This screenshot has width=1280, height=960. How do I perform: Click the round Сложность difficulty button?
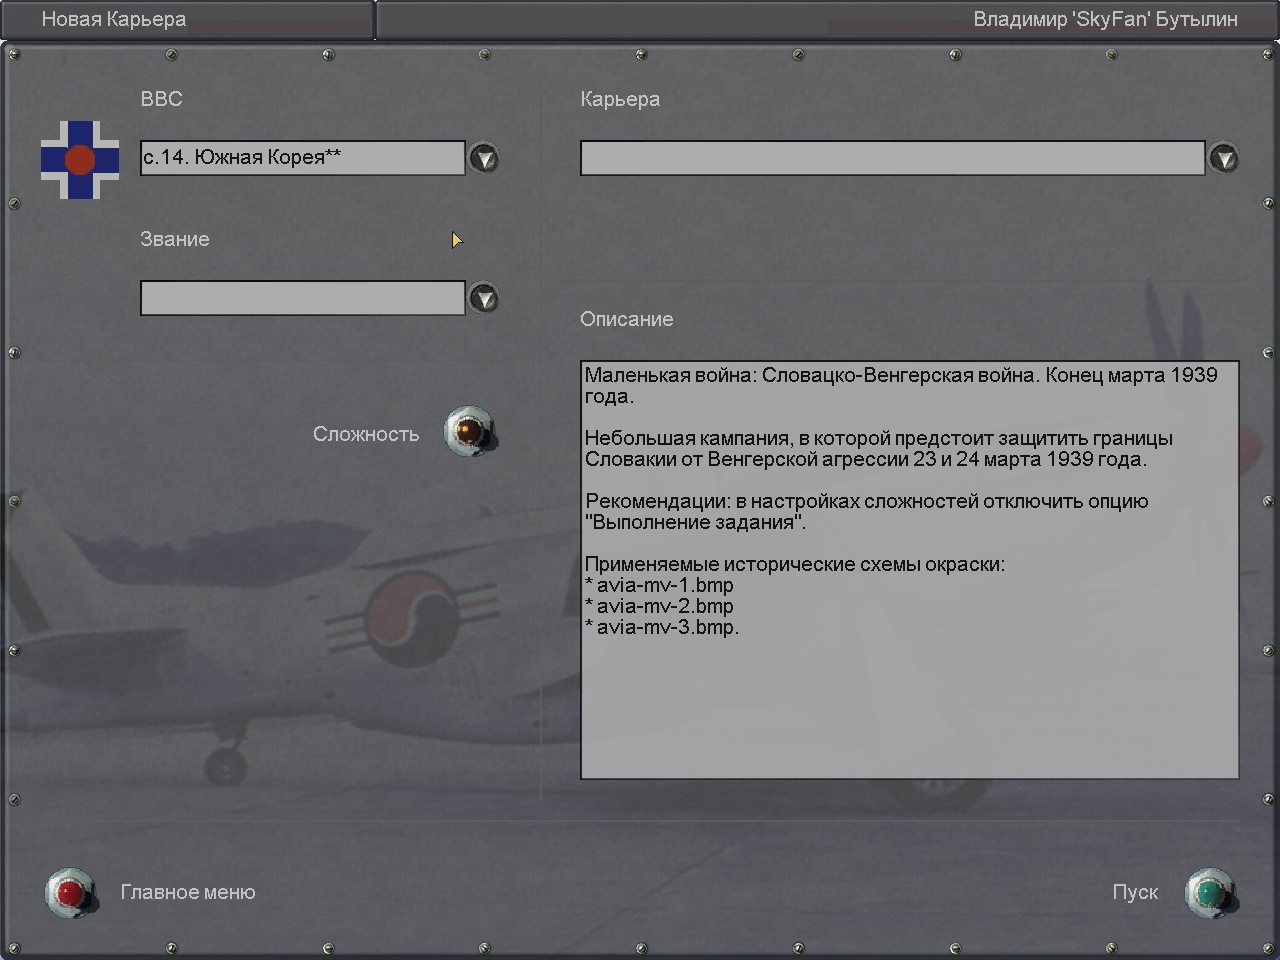click(470, 431)
